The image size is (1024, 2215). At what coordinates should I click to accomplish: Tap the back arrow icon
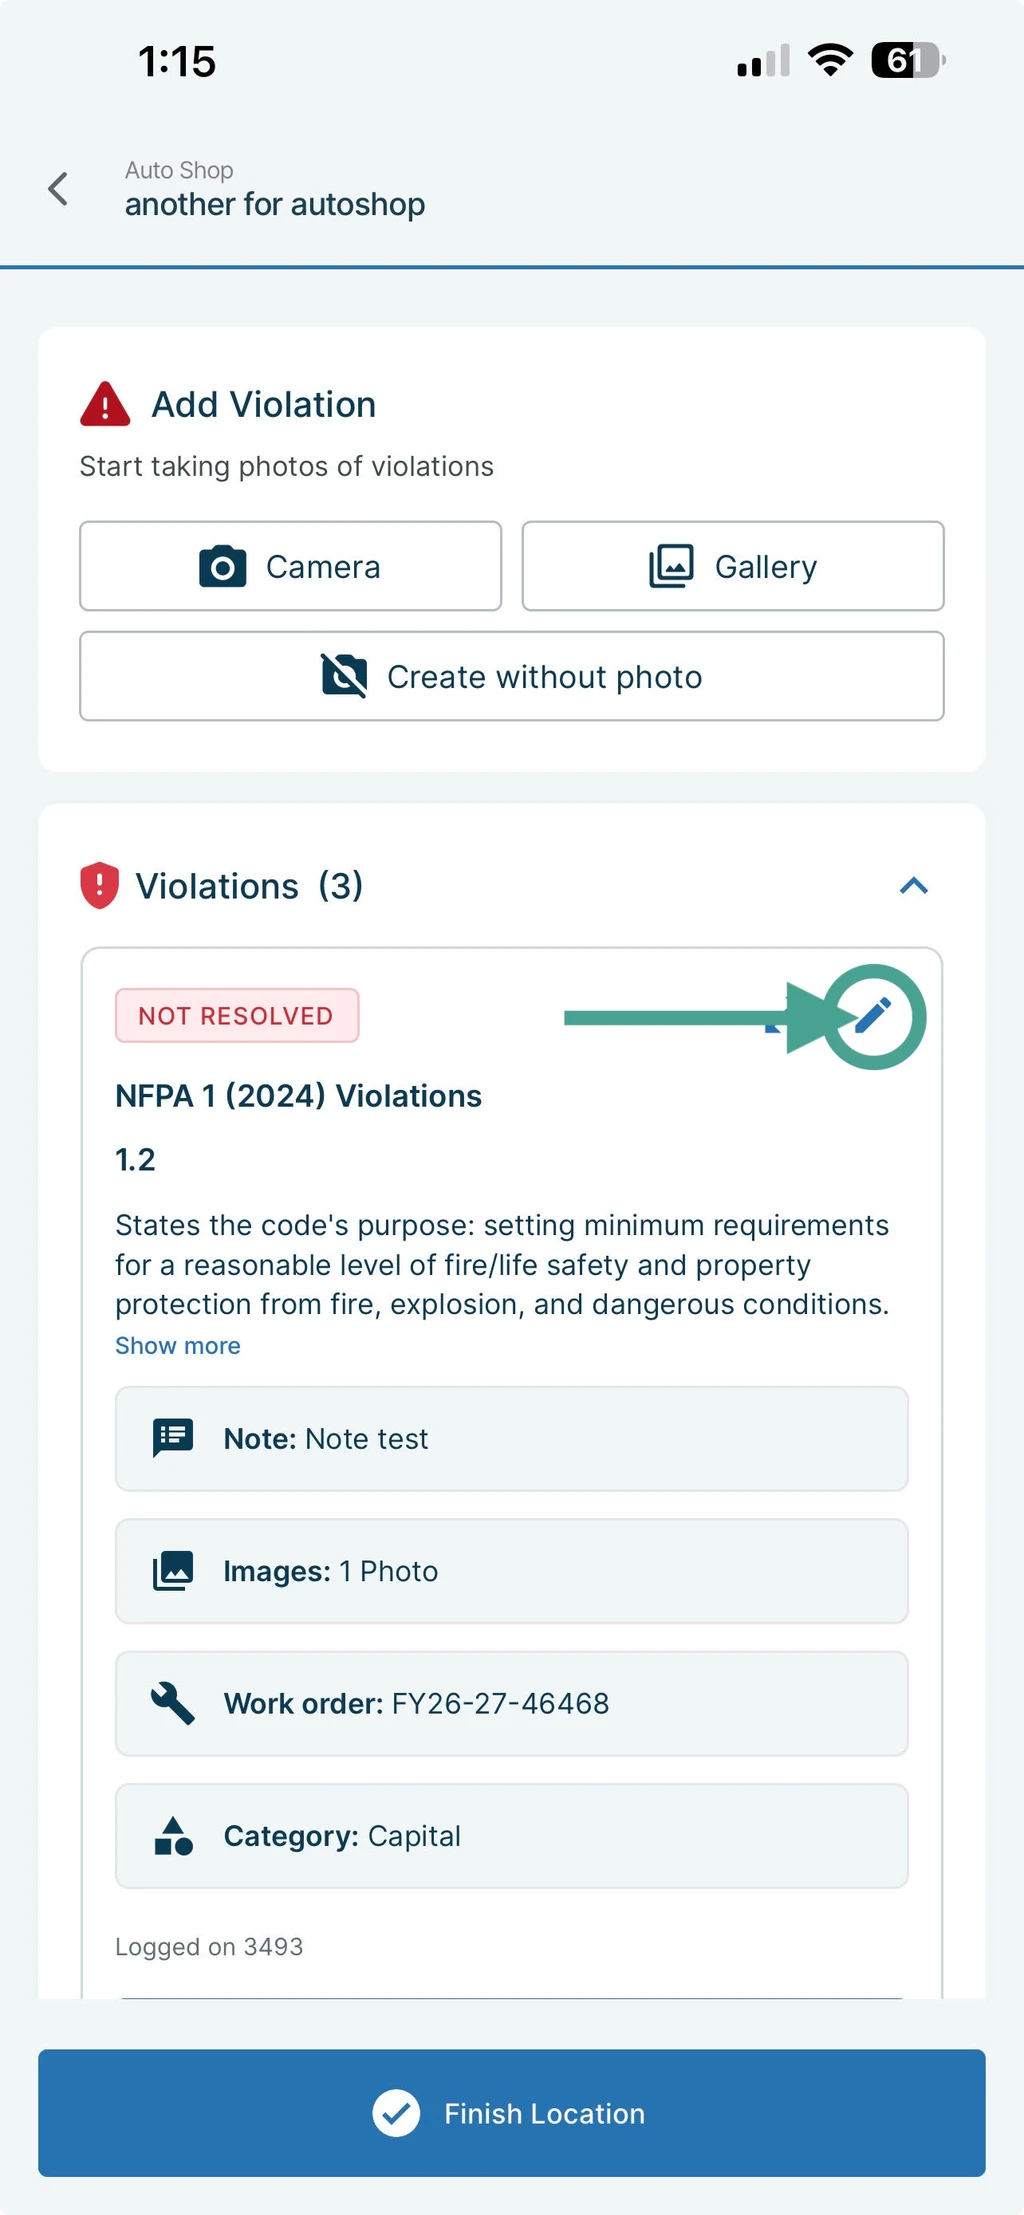58,188
